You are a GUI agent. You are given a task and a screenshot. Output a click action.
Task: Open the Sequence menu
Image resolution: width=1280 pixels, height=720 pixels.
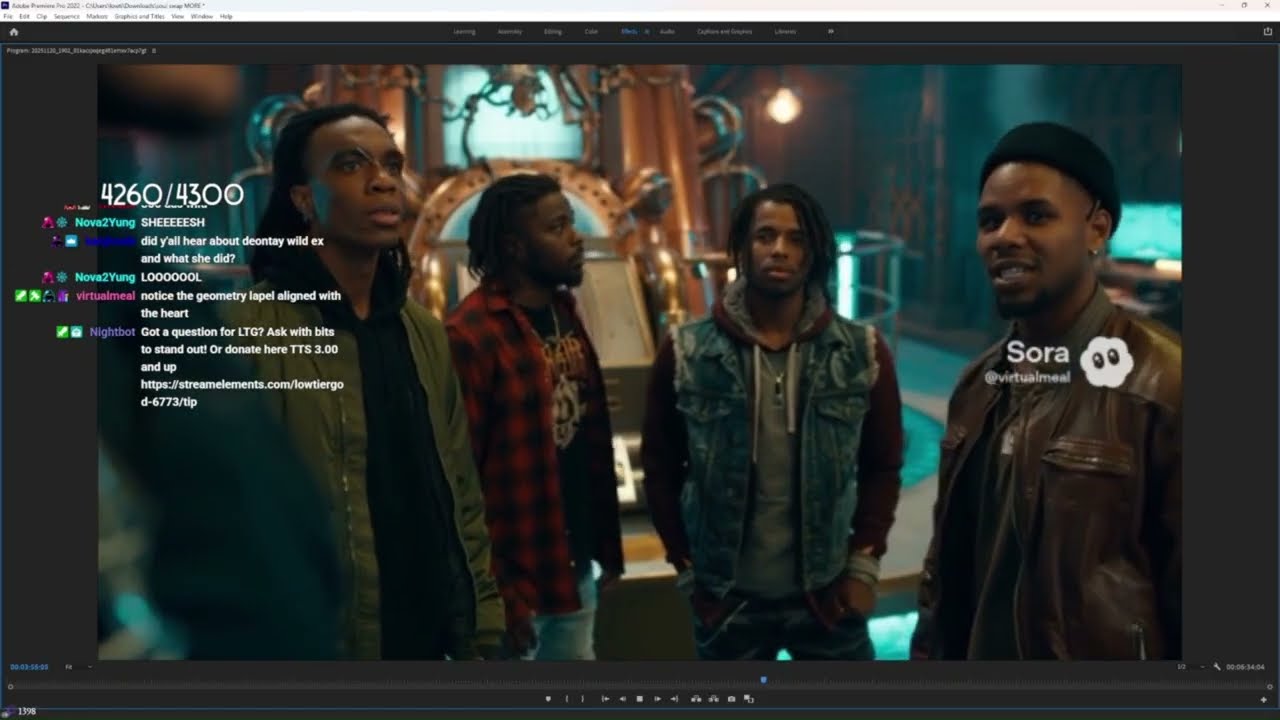[x=66, y=17]
